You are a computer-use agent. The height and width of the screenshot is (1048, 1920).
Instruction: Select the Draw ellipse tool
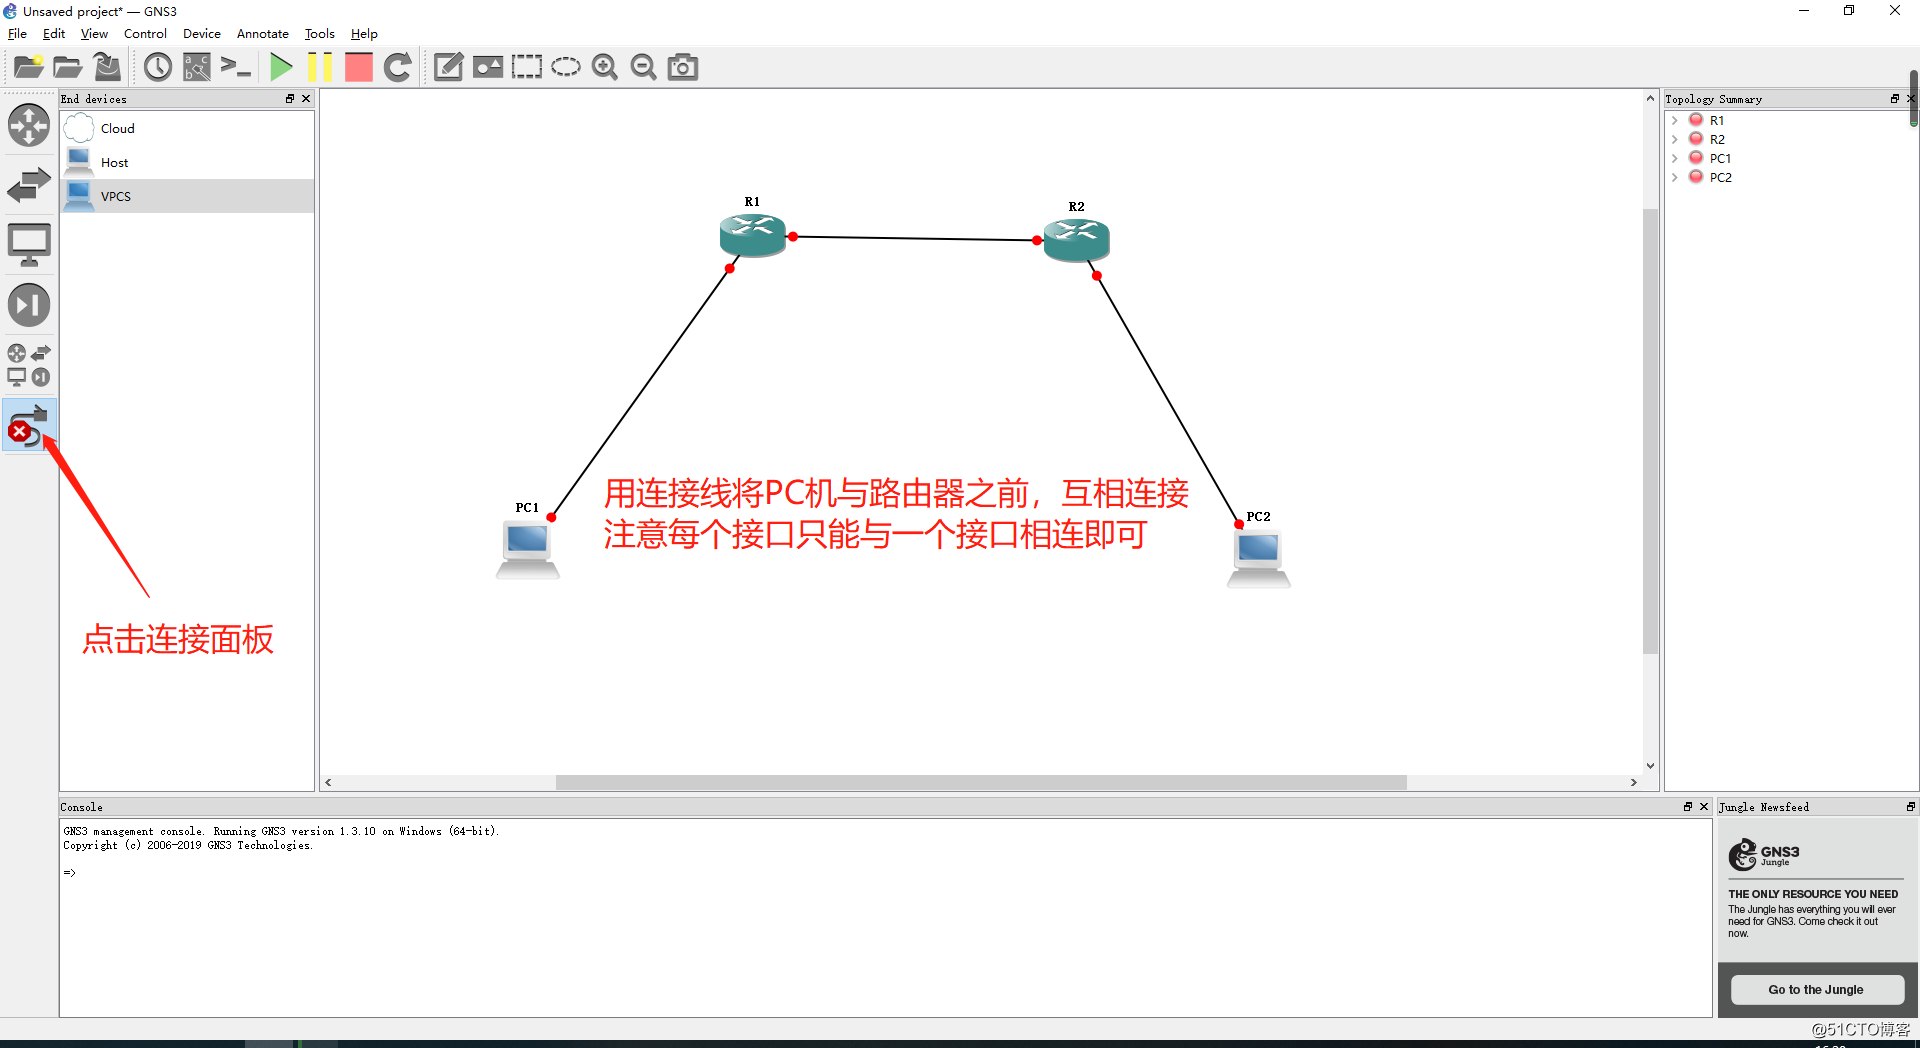click(566, 67)
